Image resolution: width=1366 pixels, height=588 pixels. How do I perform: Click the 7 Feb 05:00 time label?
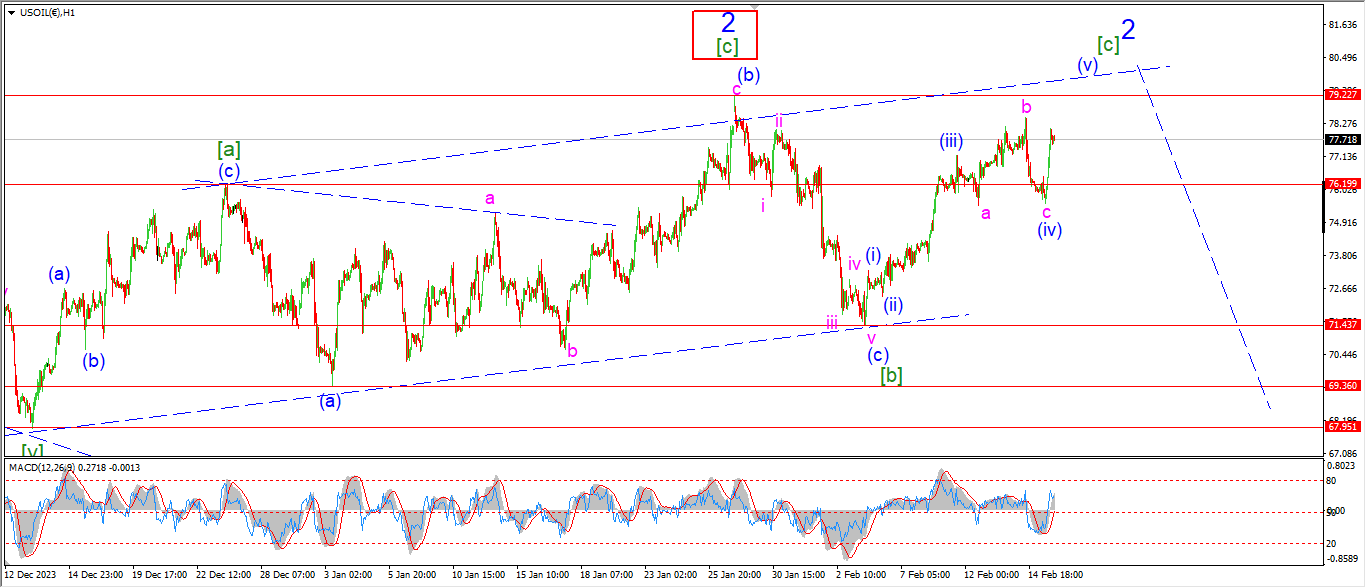click(x=925, y=575)
